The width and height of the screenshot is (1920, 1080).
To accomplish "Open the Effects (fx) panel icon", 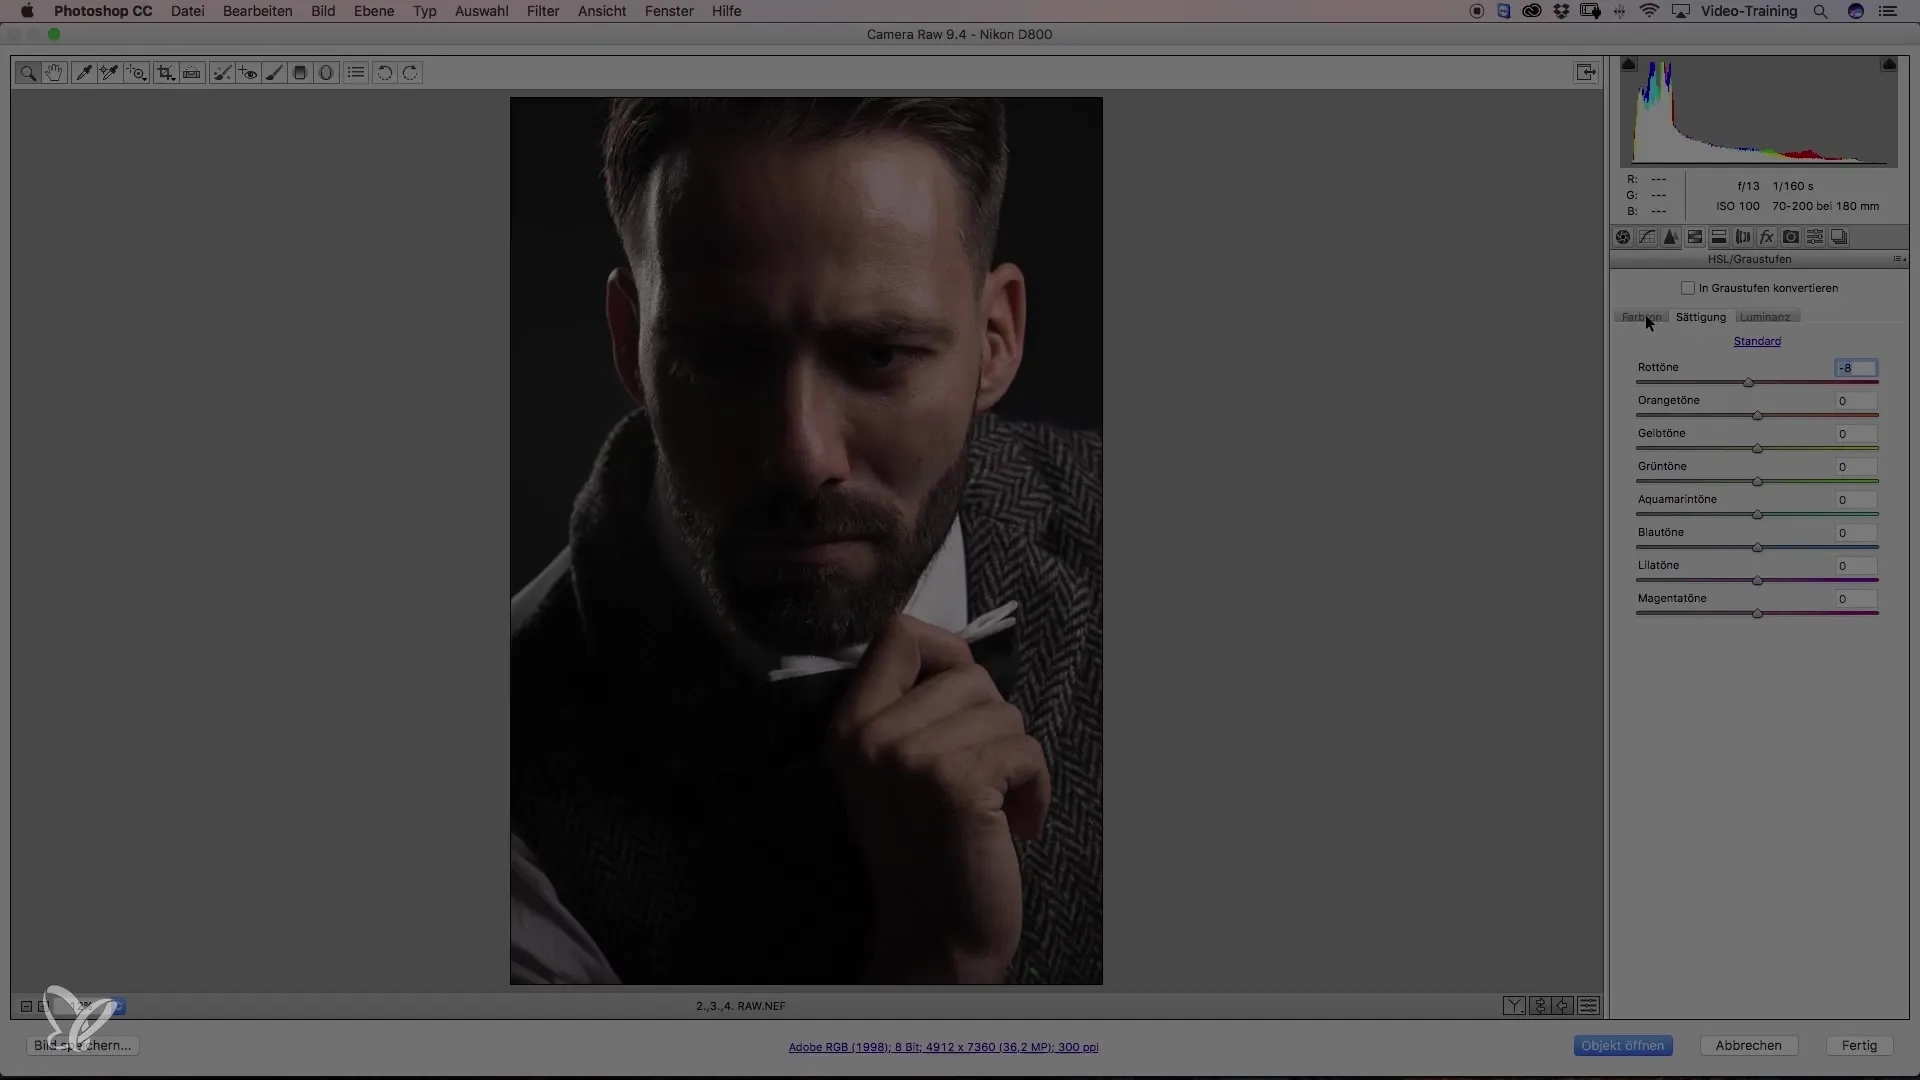I will 1767,237.
